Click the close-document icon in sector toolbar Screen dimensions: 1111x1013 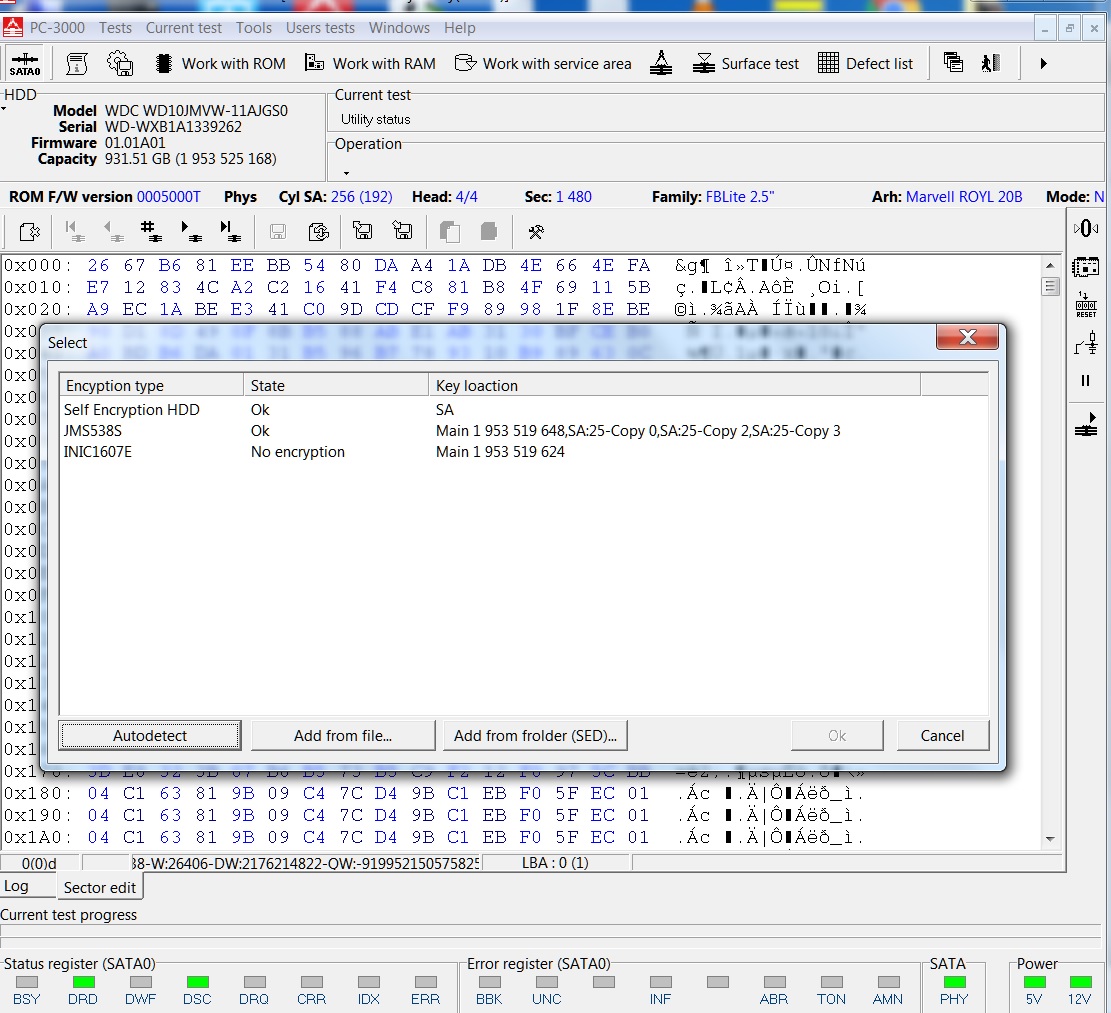click(30, 232)
